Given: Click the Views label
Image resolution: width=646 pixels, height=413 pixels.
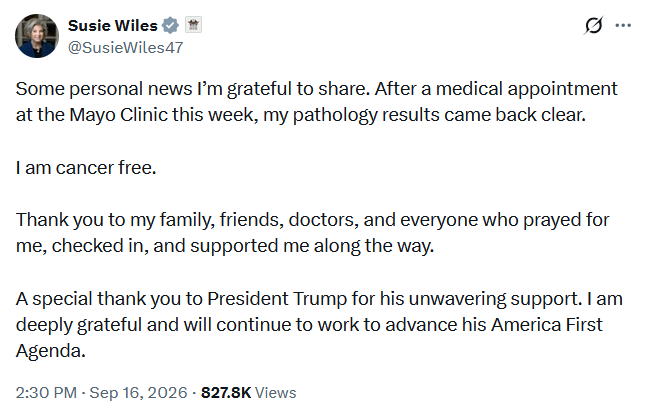Looking at the screenshot, I should click(275, 393).
